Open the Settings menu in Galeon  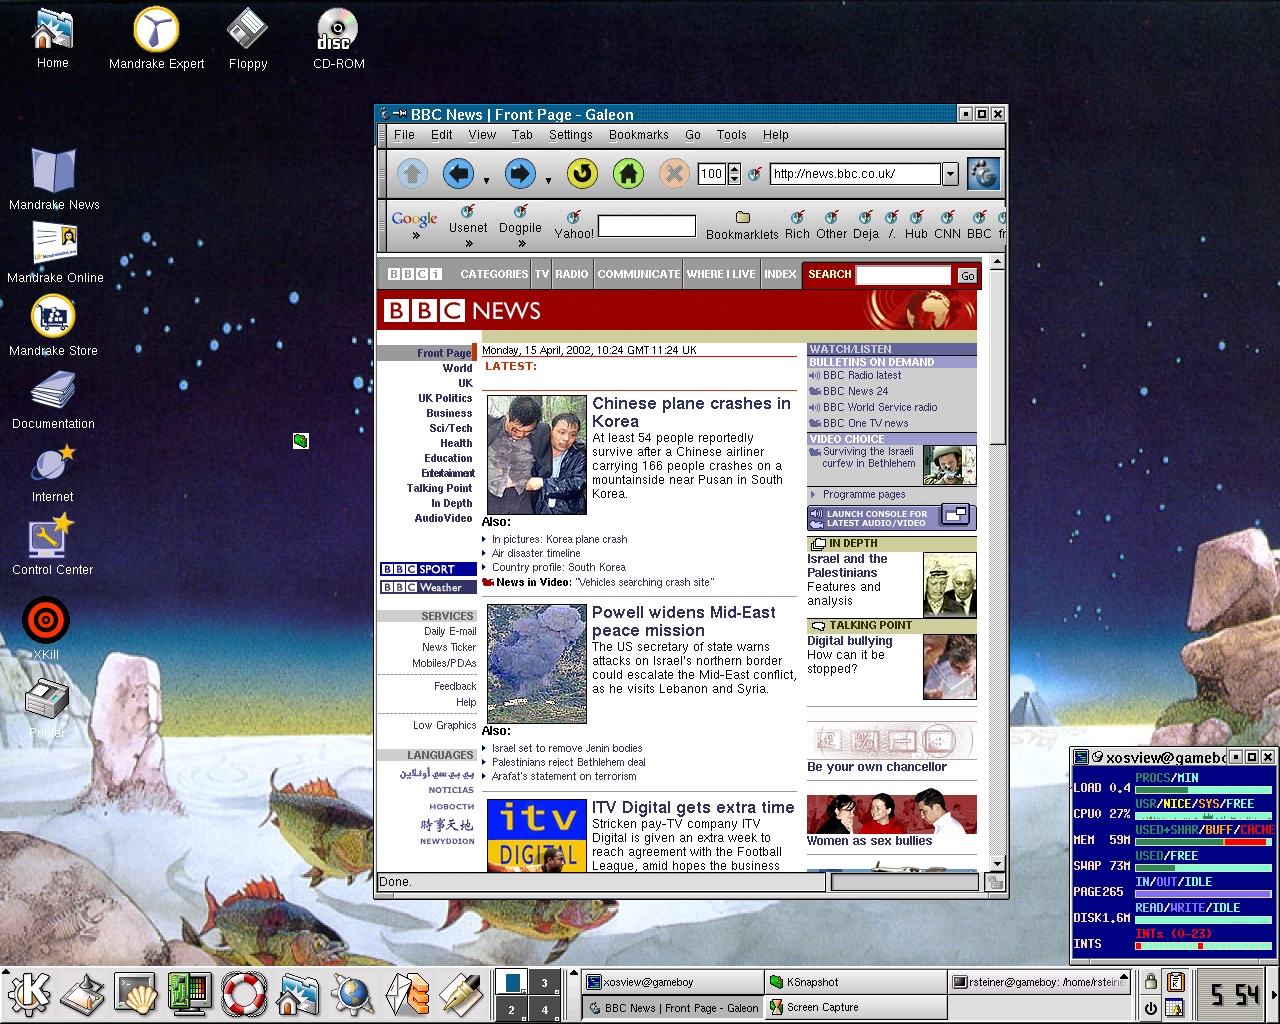coord(571,135)
